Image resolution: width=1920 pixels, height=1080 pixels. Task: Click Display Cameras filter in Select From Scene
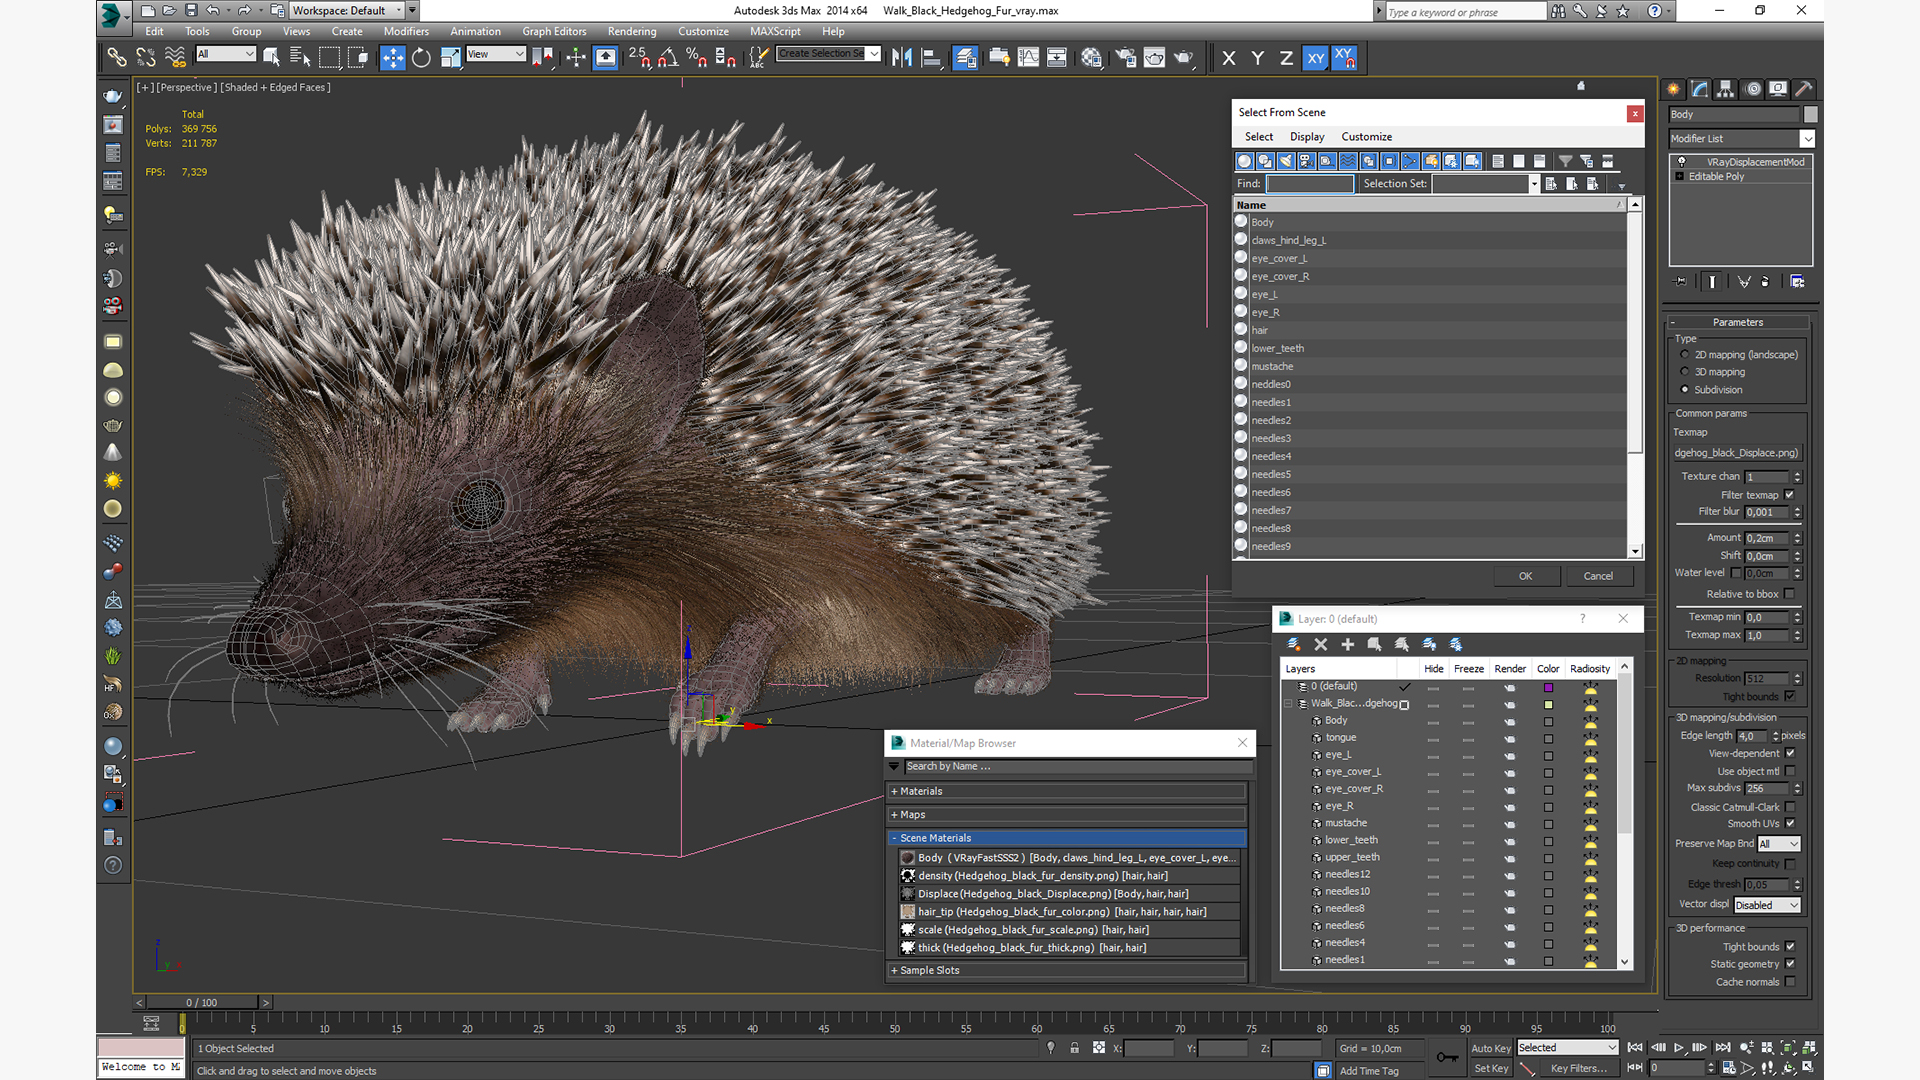point(1306,161)
